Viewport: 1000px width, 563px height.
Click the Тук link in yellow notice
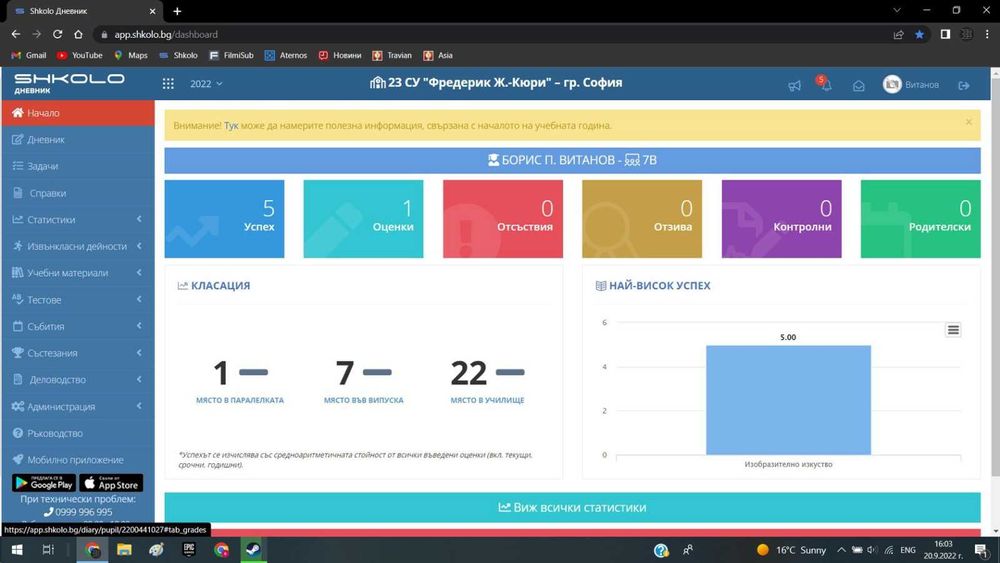click(231, 126)
